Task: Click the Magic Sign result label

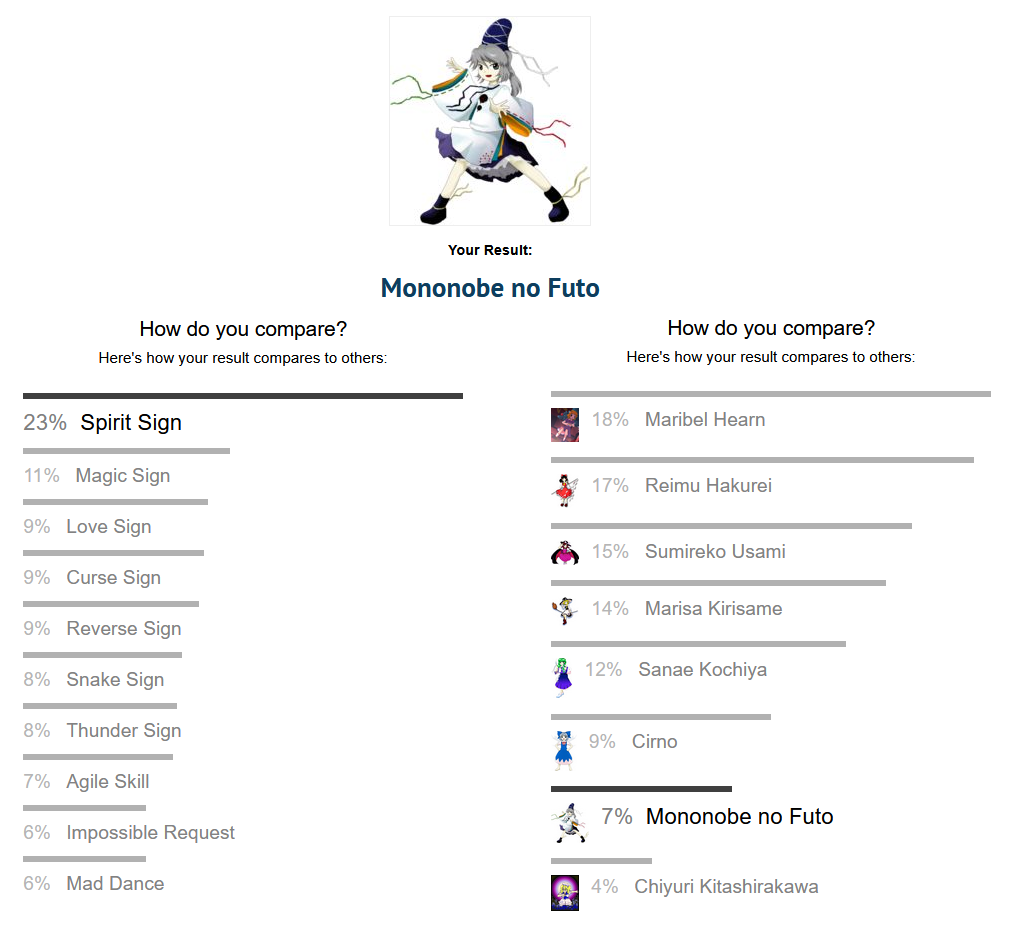Action: pyautogui.click(x=122, y=476)
